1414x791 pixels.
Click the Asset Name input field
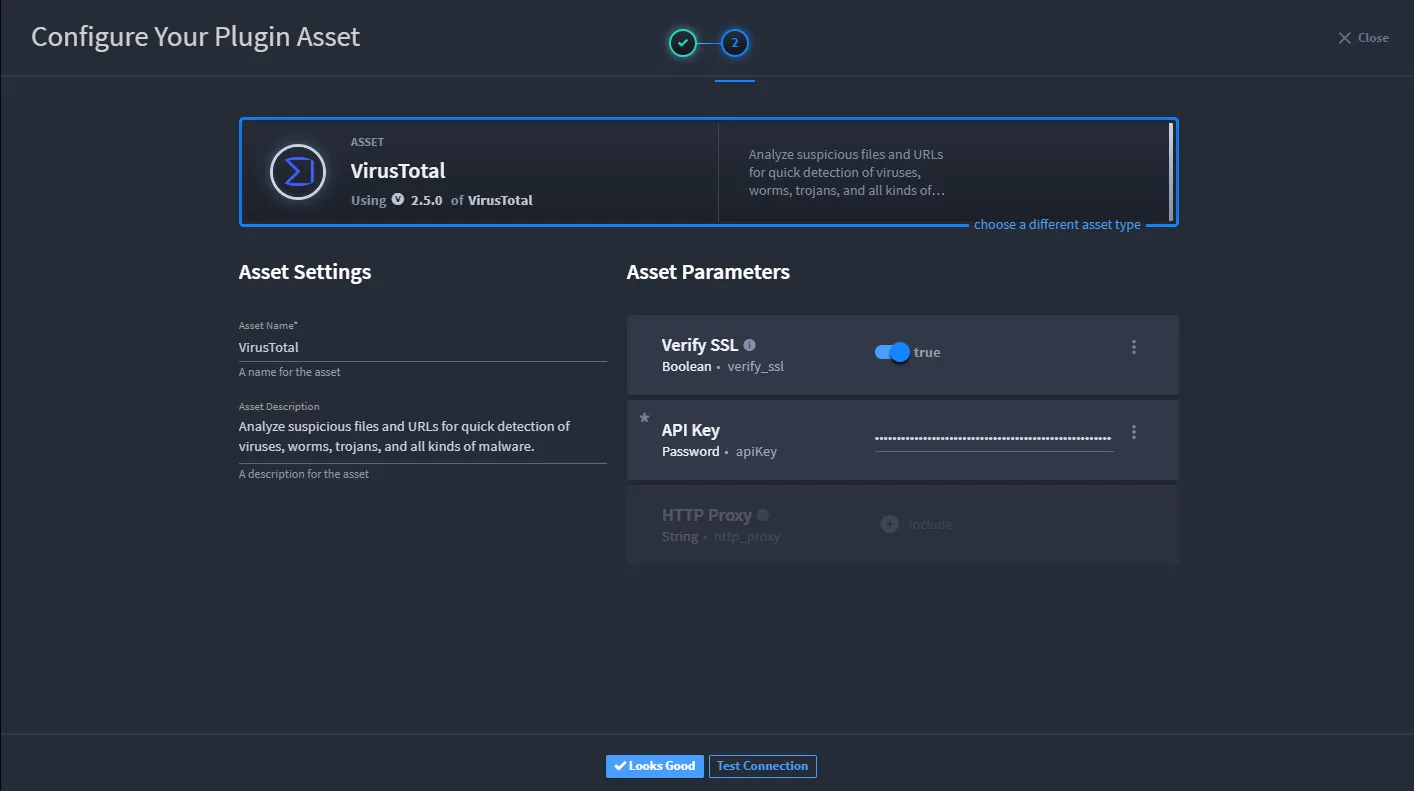click(x=423, y=348)
